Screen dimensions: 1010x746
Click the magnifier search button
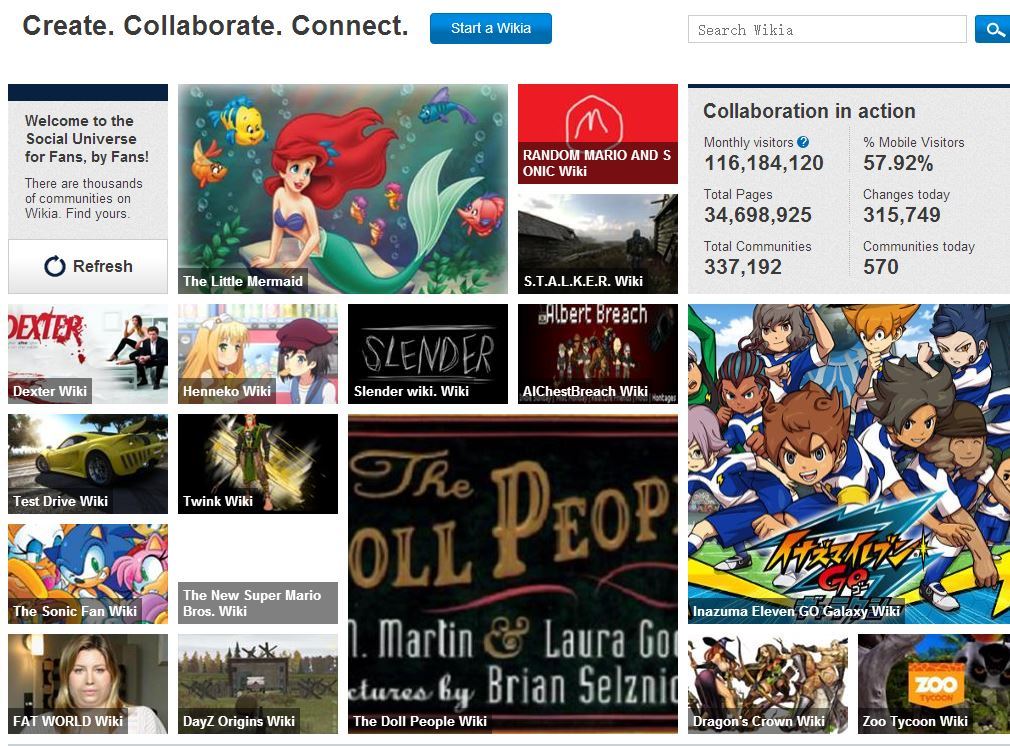pyautogui.click(x=993, y=29)
